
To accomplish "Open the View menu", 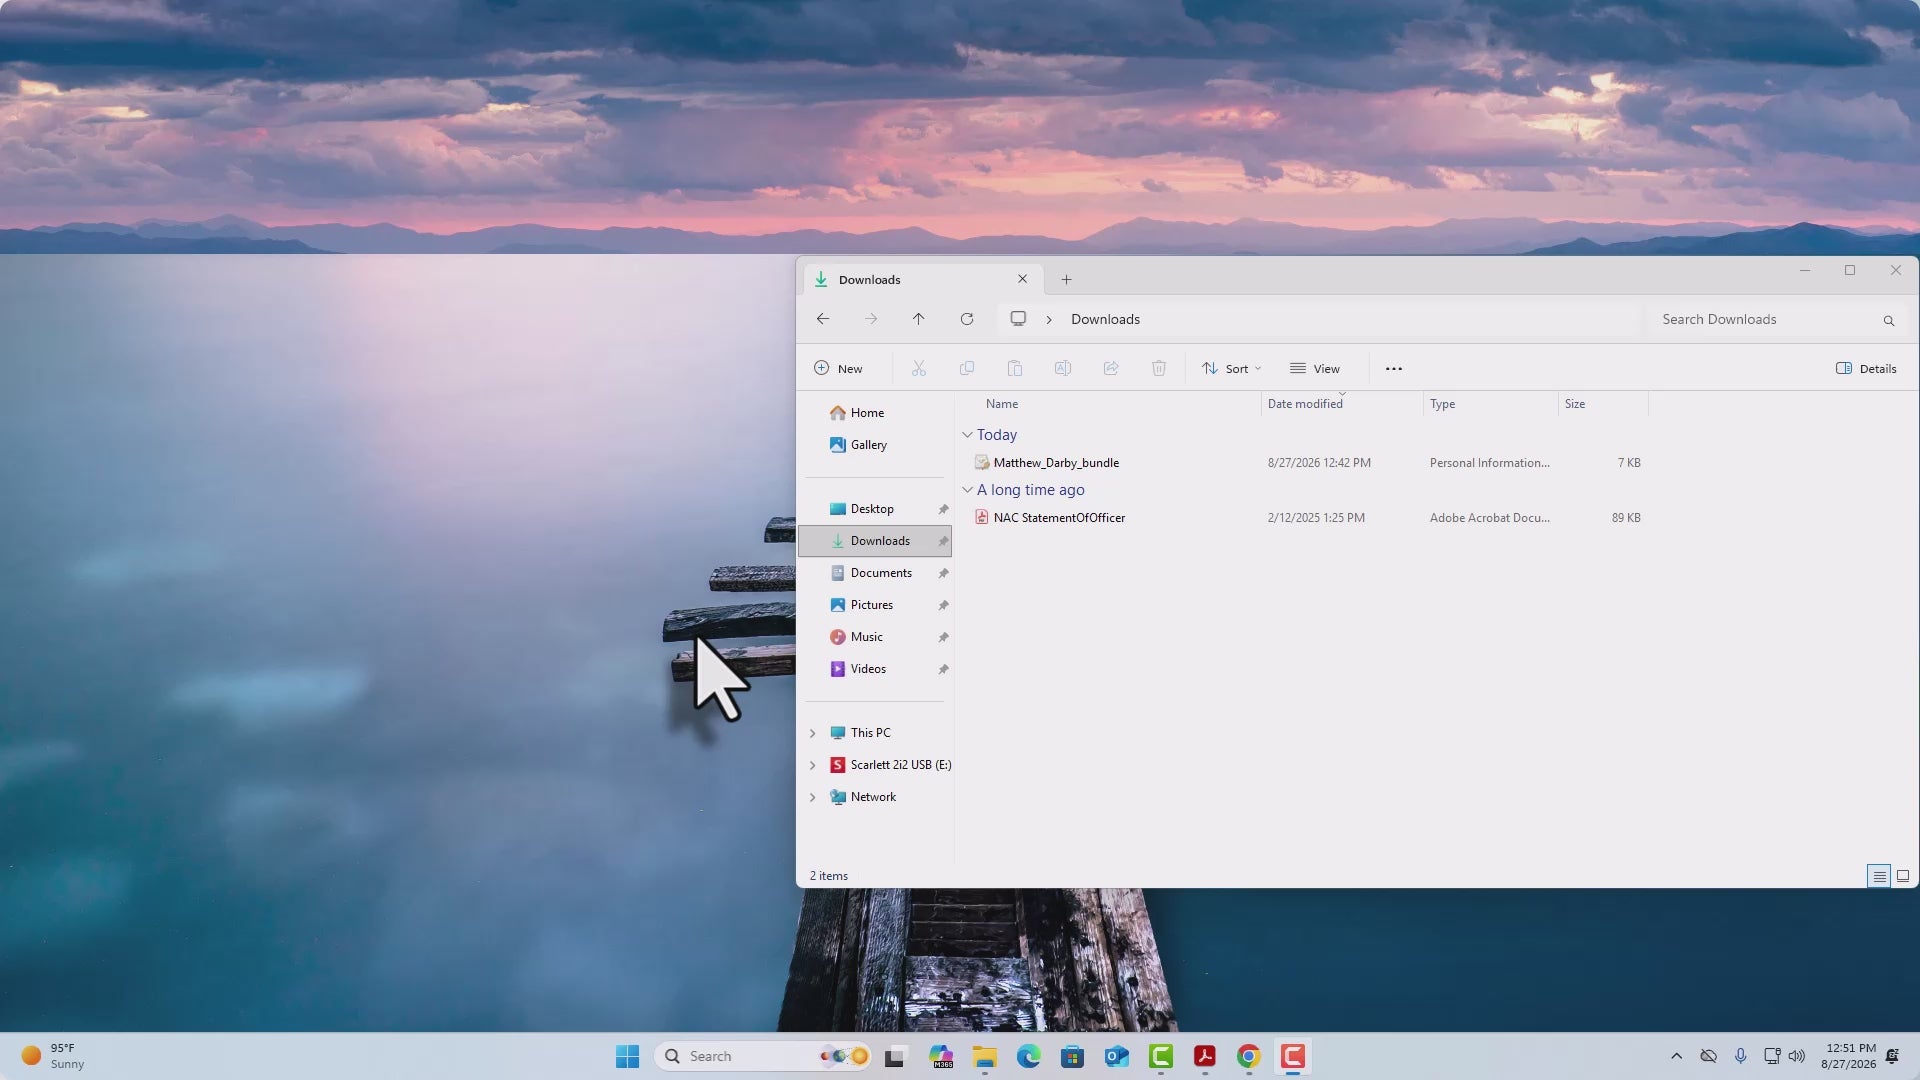I will pos(1315,369).
